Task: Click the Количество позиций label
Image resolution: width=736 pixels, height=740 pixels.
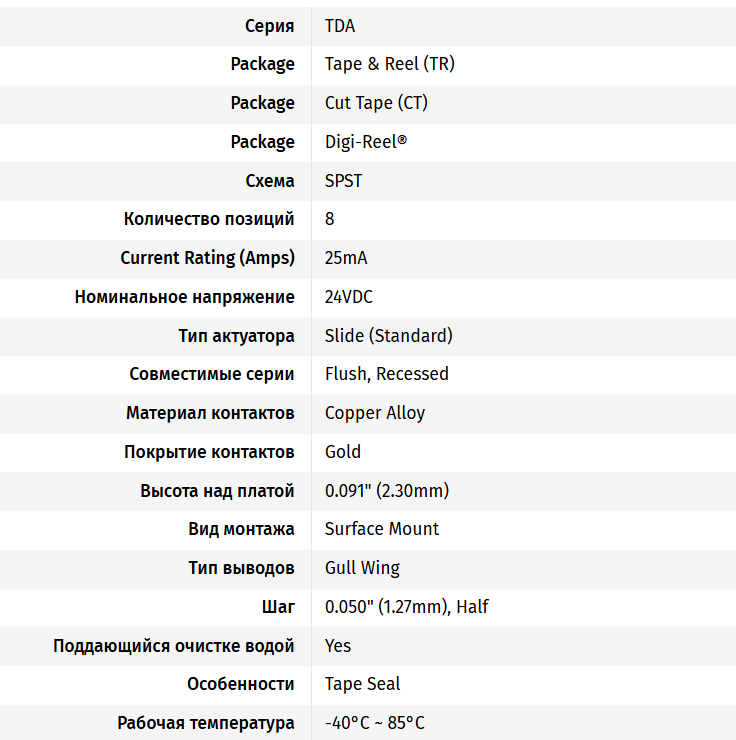Action: (209, 219)
